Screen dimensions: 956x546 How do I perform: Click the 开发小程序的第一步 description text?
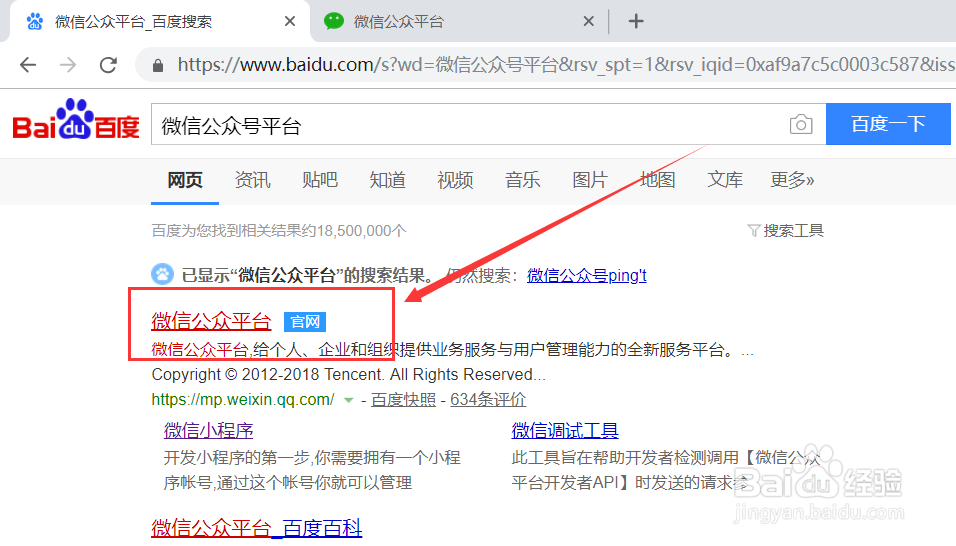[x=312, y=470]
